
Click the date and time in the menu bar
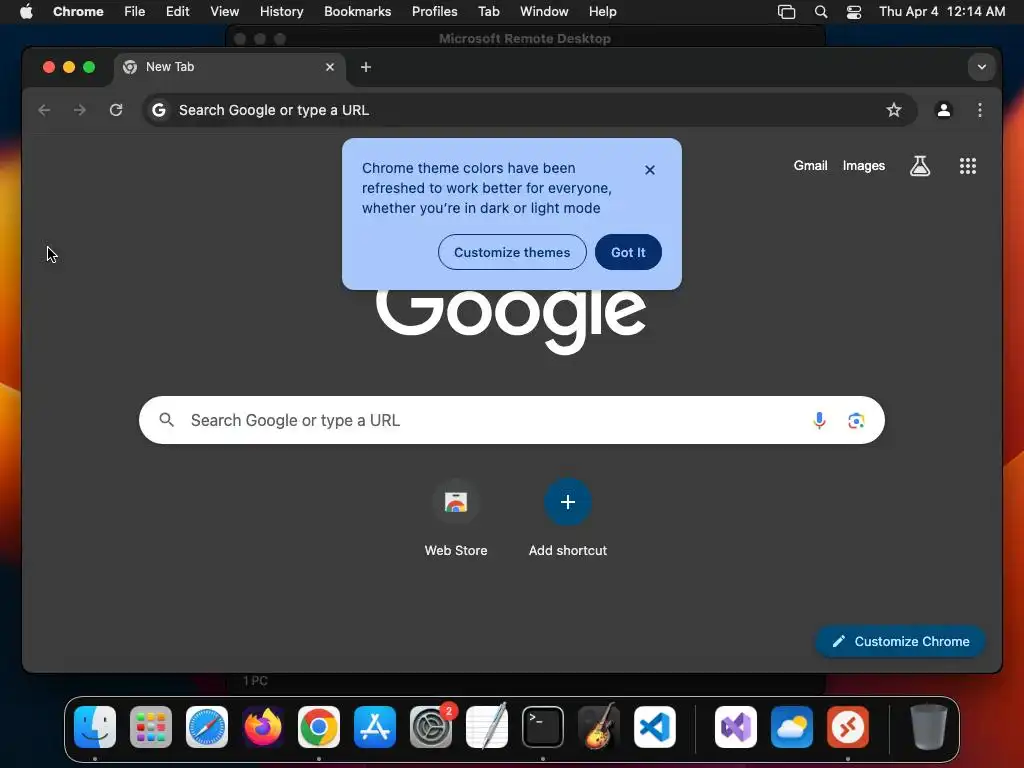(x=942, y=12)
